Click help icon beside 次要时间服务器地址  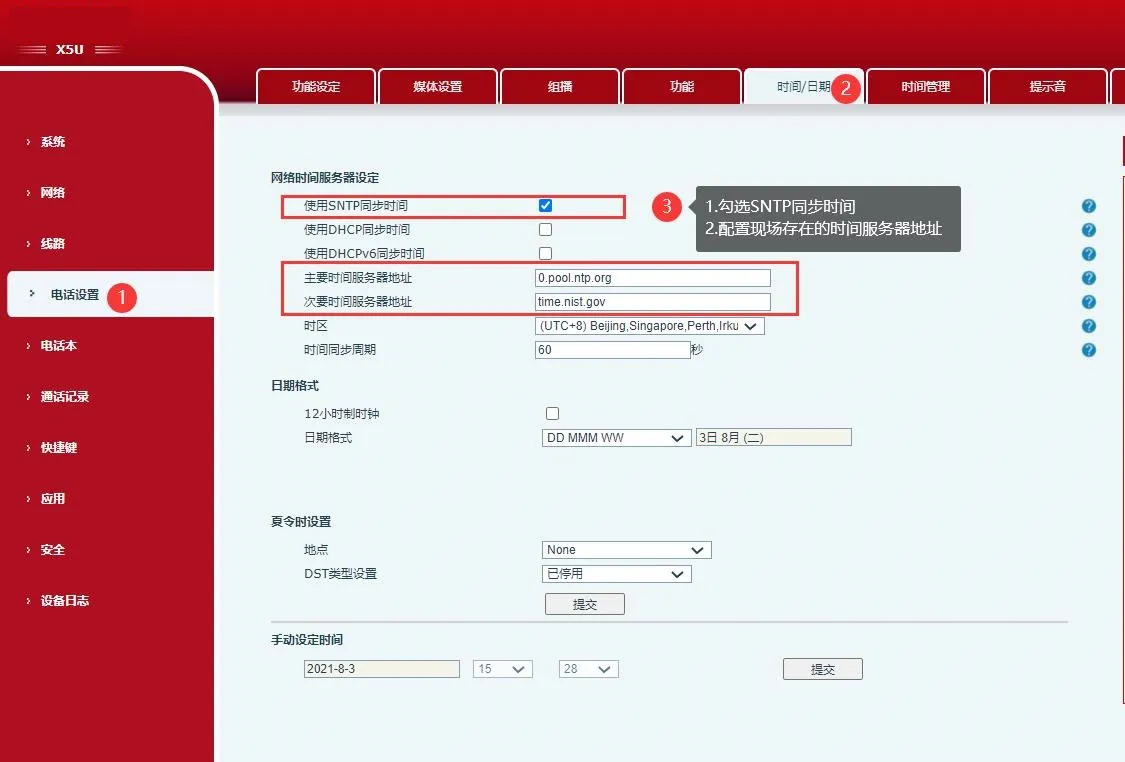1088,301
